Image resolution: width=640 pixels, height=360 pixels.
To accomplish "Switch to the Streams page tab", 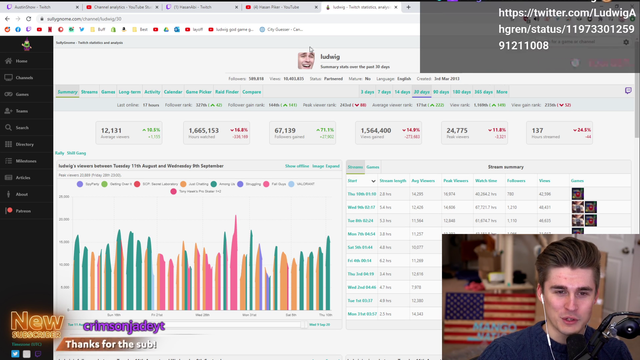I will click(89, 92).
